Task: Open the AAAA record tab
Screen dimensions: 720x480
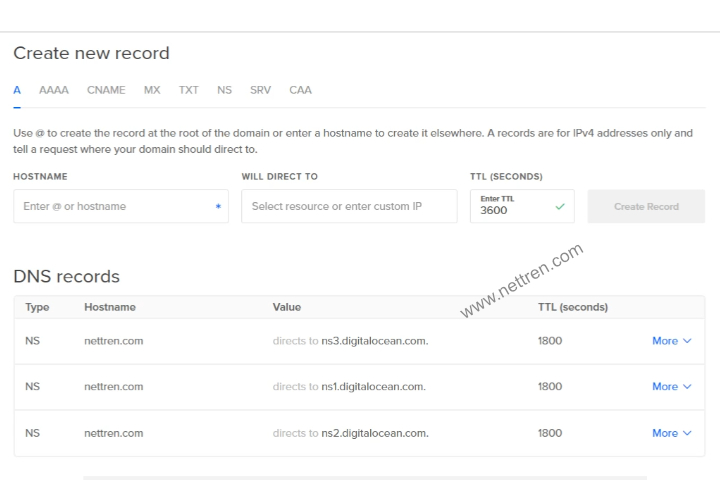Action: pyautogui.click(x=54, y=90)
